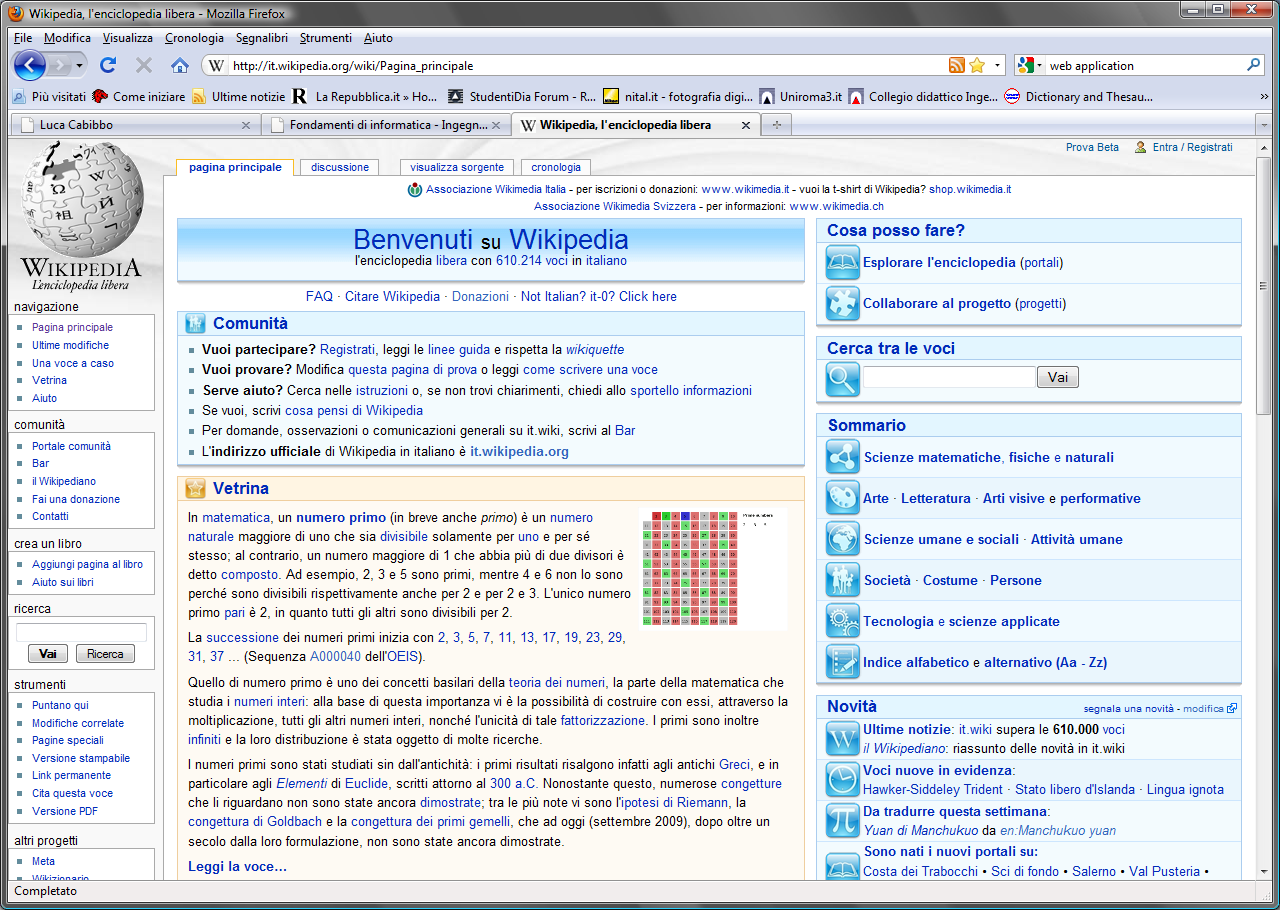Screen dimensions: 1280x910
Task: Open the Versione PDF sidebar link
Action: (65, 811)
